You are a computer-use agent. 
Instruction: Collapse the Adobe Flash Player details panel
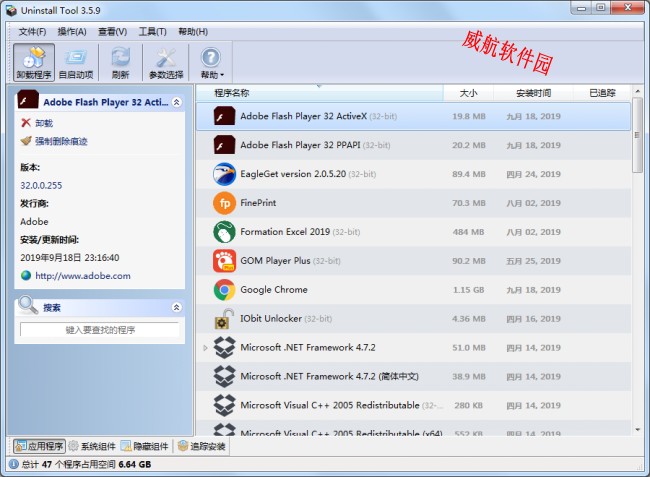[177, 102]
